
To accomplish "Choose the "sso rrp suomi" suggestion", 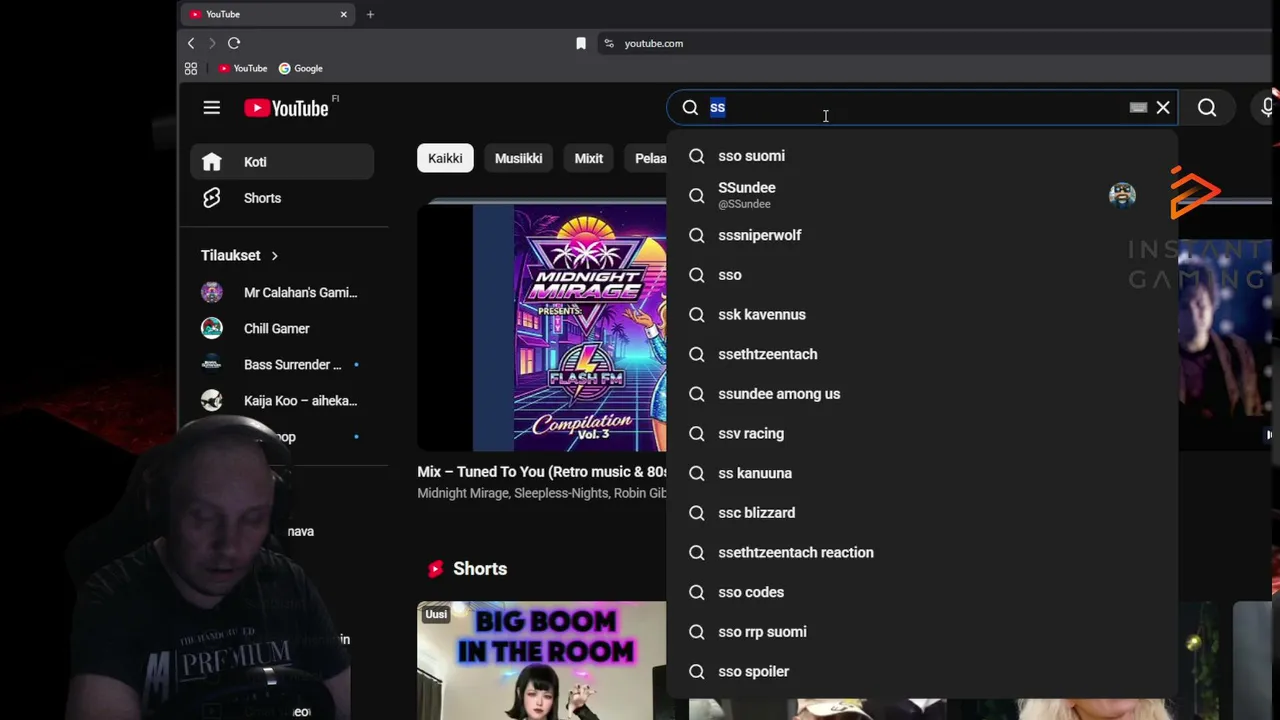I will click(922, 632).
